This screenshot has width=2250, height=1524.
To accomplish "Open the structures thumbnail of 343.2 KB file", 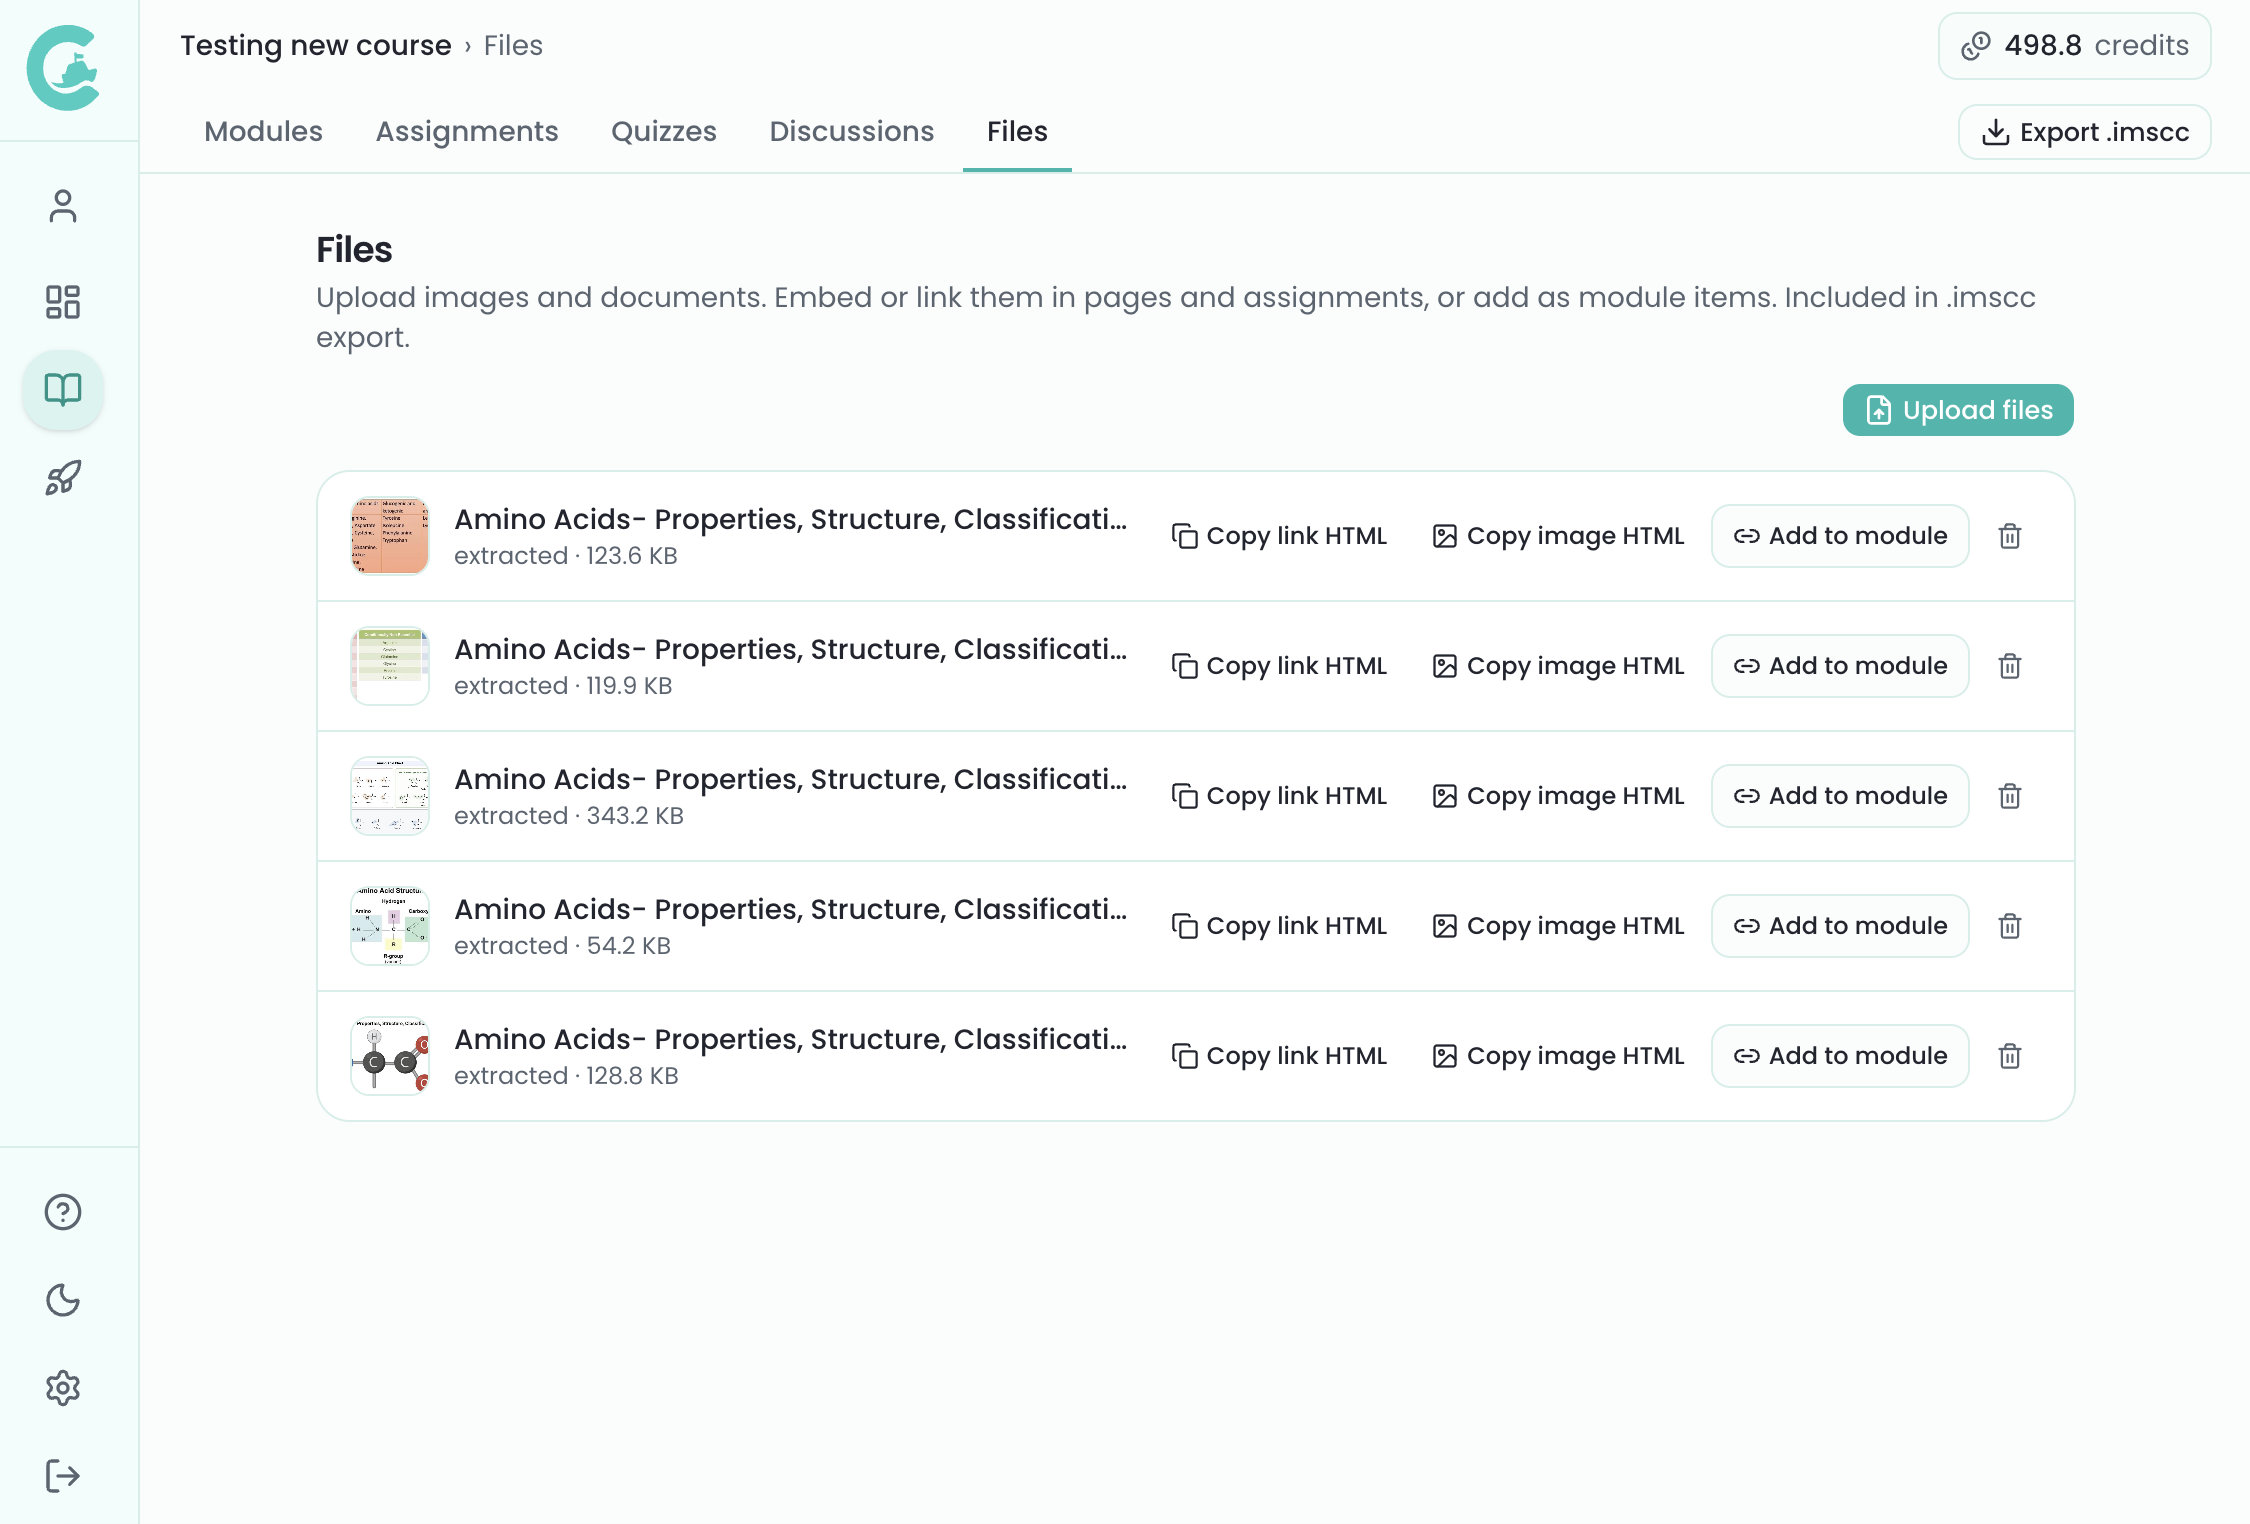I will [390, 796].
